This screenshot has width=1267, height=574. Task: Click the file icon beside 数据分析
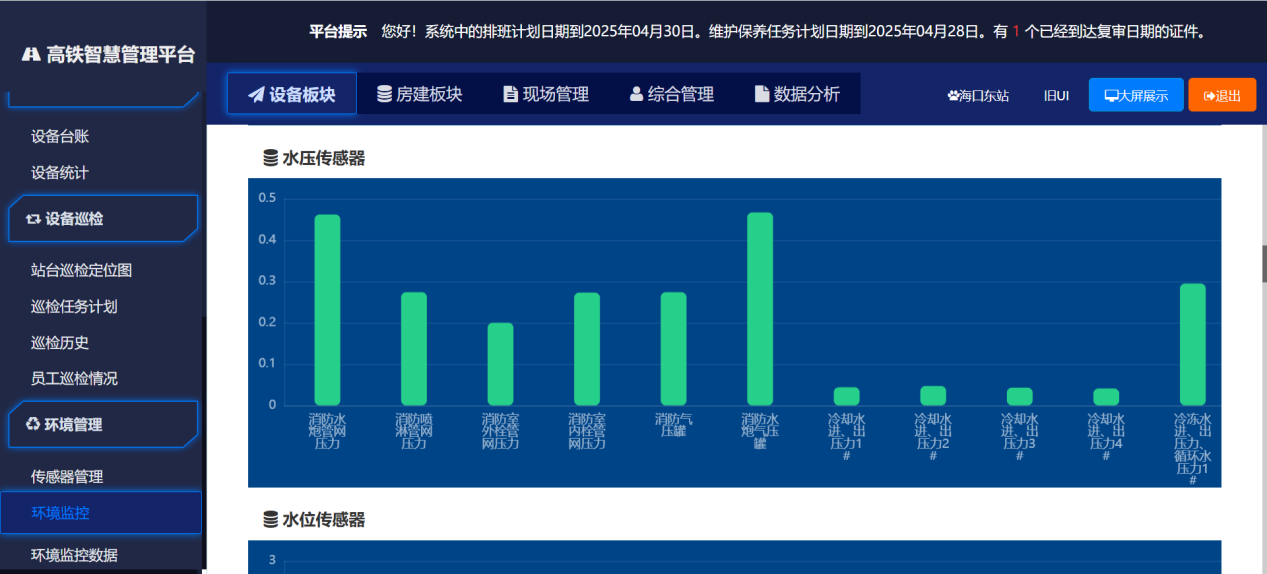coord(762,94)
